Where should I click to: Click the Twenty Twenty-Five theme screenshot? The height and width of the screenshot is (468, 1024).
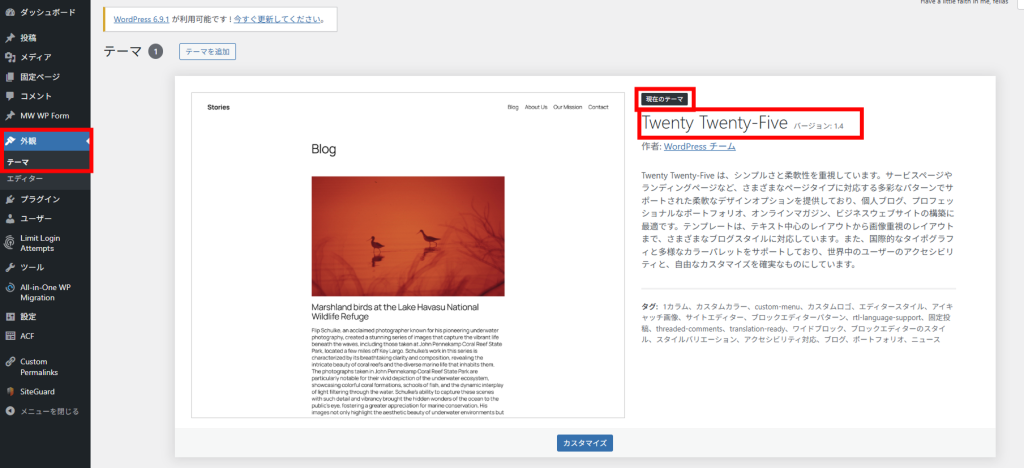[x=408, y=255]
